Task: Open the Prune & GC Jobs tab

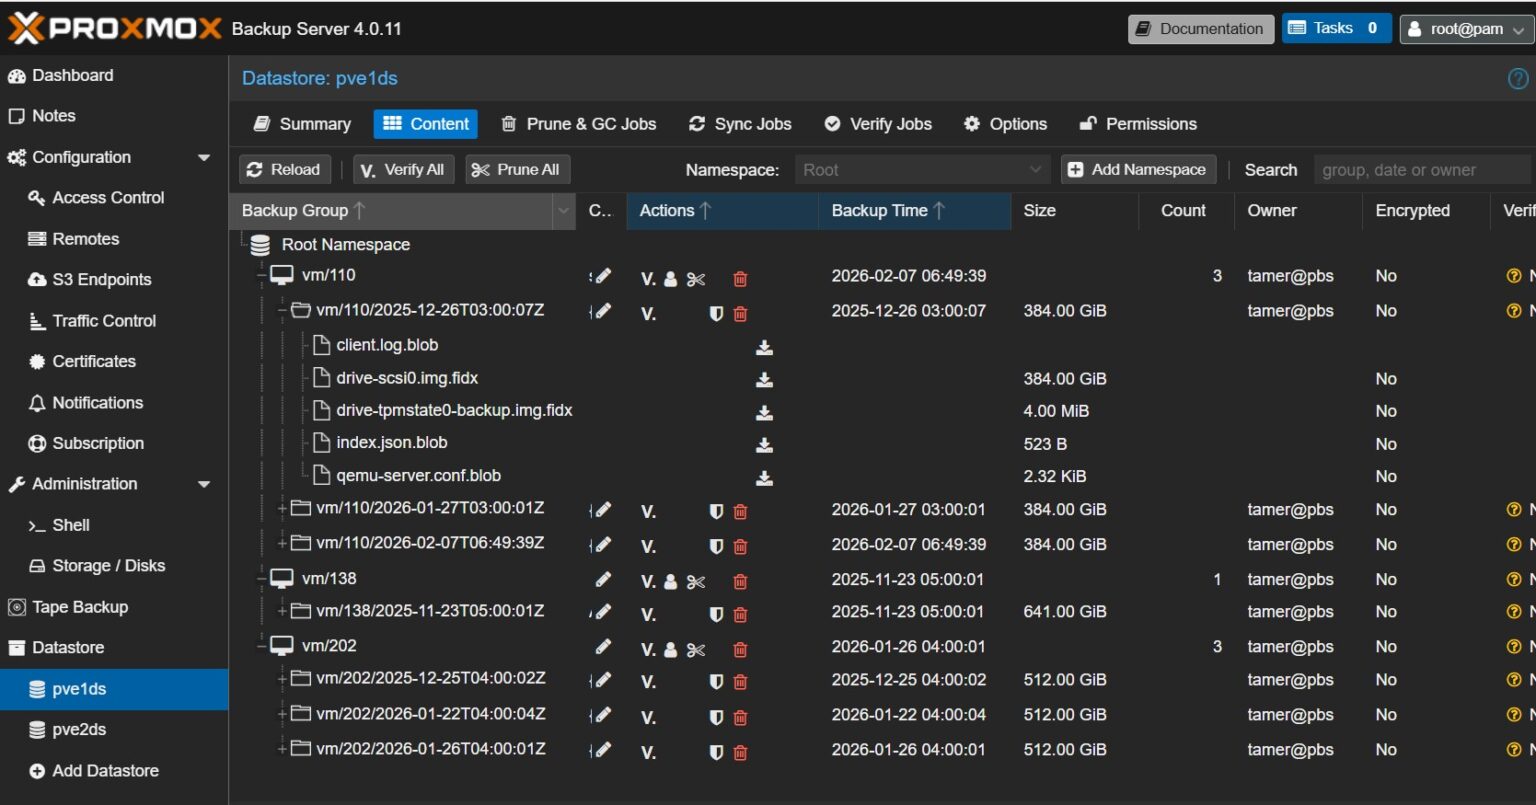Action: (578, 124)
